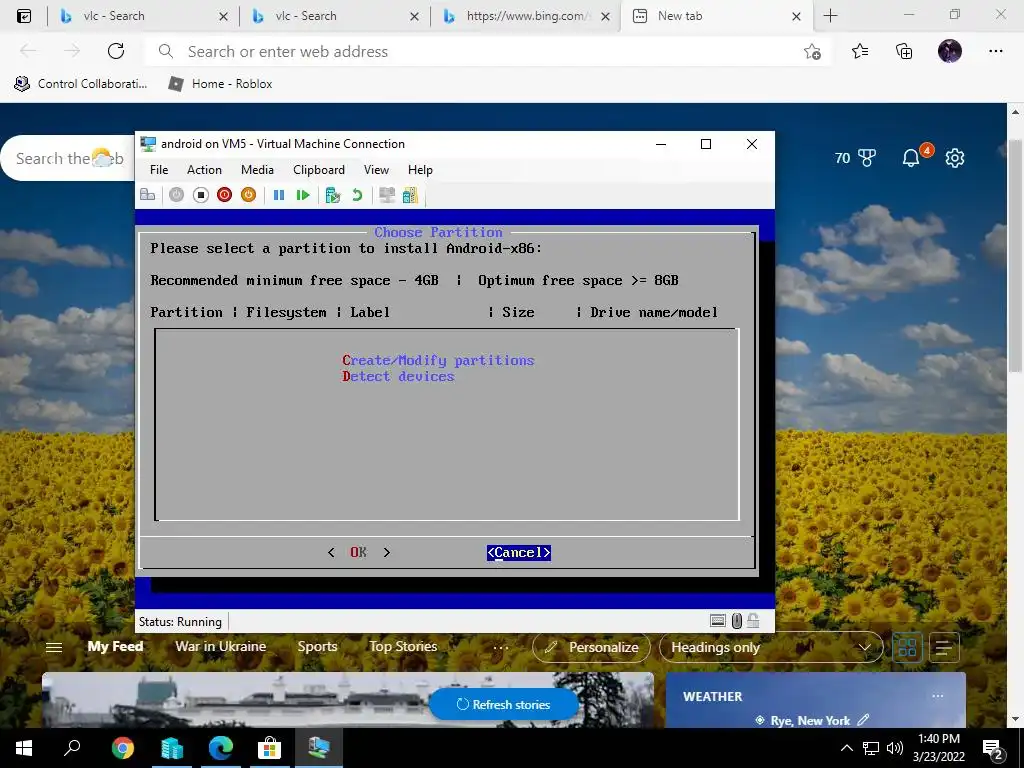The width and height of the screenshot is (1024, 768).
Task: Click Refresh stories button
Action: pos(504,705)
